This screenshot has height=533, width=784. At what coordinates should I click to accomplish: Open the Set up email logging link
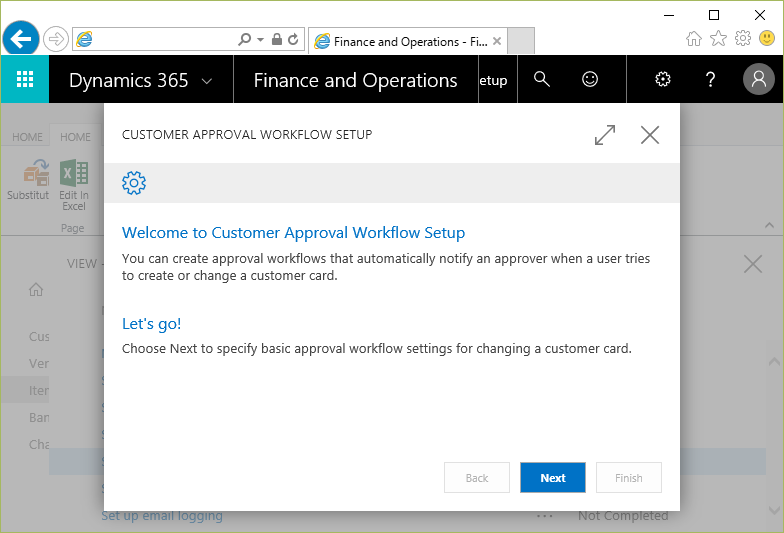(162, 516)
